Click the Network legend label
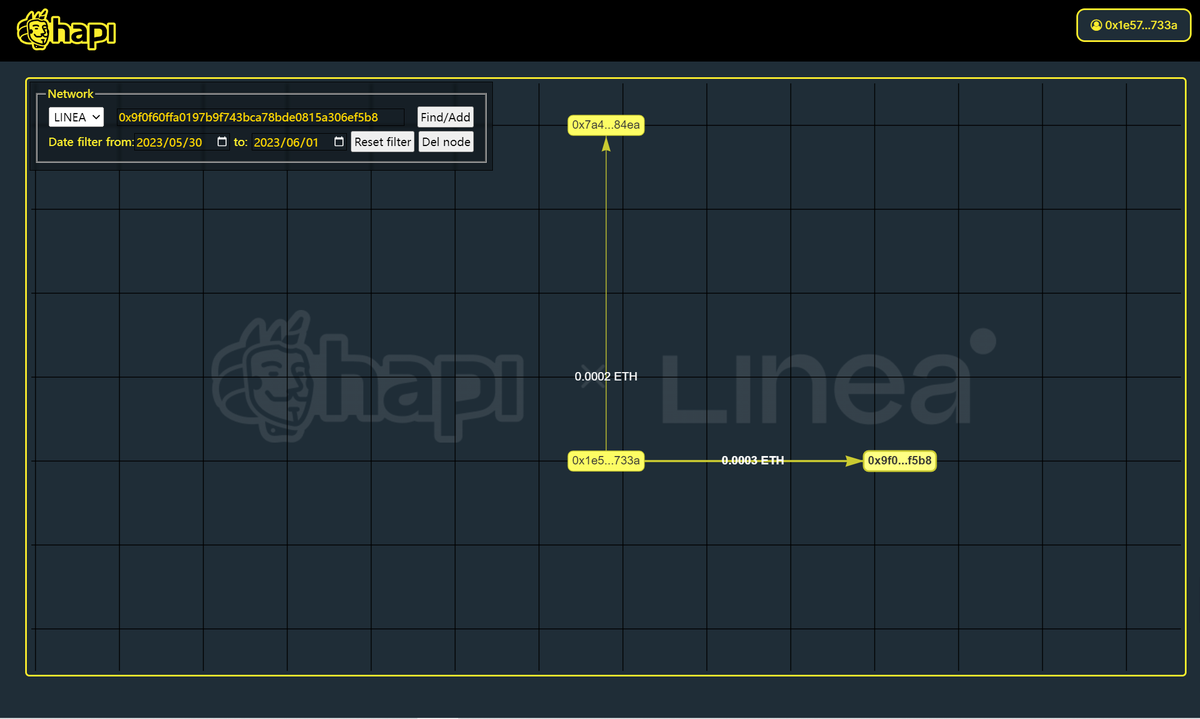The image size is (1200, 719). (70, 94)
